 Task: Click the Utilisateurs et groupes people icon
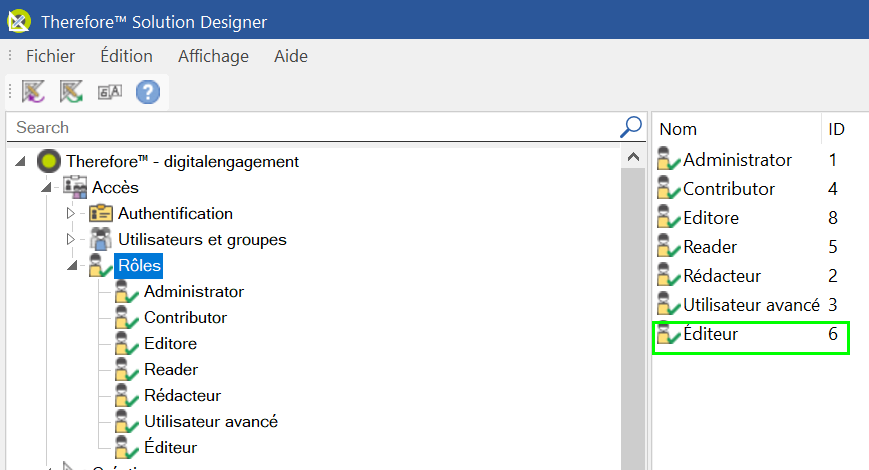(101, 239)
